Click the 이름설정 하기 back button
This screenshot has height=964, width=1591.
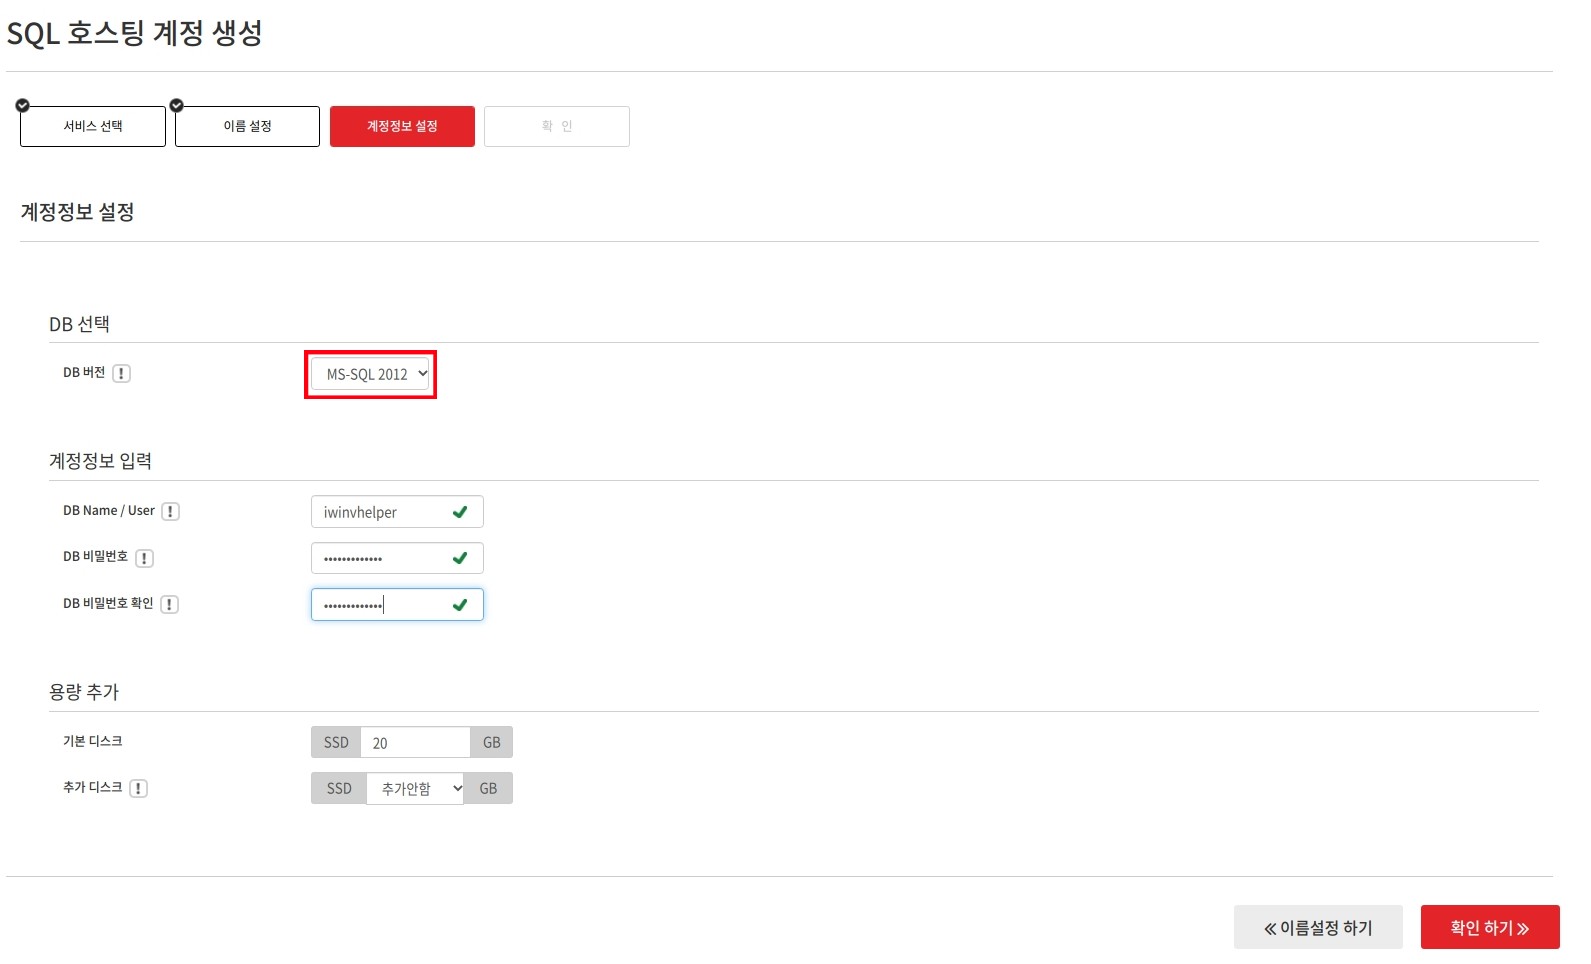1318,927
